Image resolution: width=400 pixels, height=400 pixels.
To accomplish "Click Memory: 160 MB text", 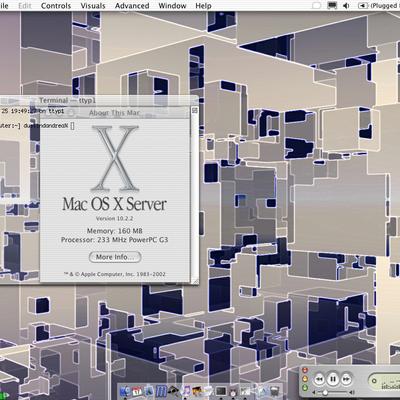I will tap(115, 231).
